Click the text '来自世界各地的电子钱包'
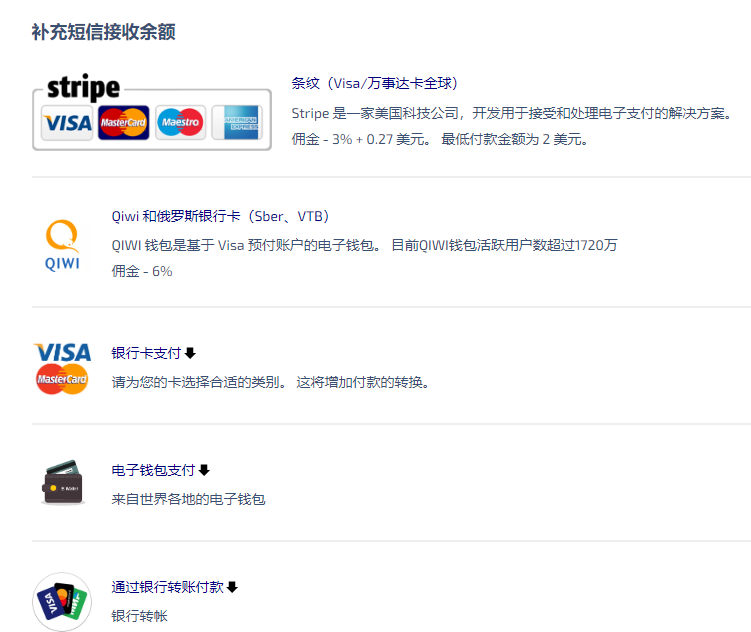This screenshot has height=632, width=751. click(x=188, y=499)
